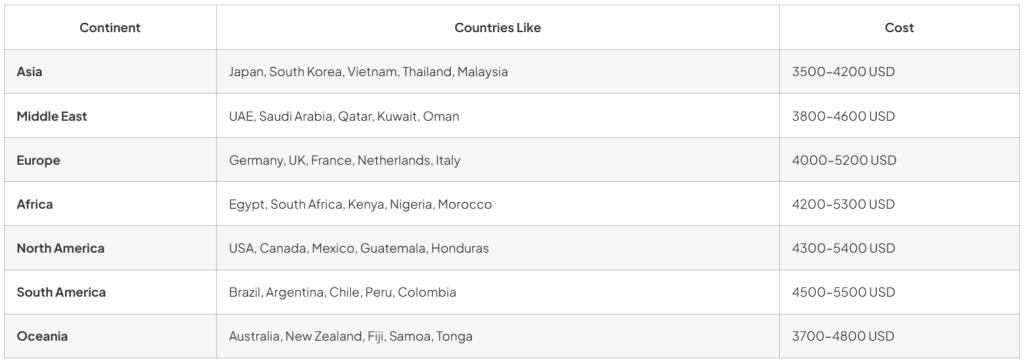The width and height of the screenshot is (1024, 361).
Task: Select the South America row label
Action: 61,292
